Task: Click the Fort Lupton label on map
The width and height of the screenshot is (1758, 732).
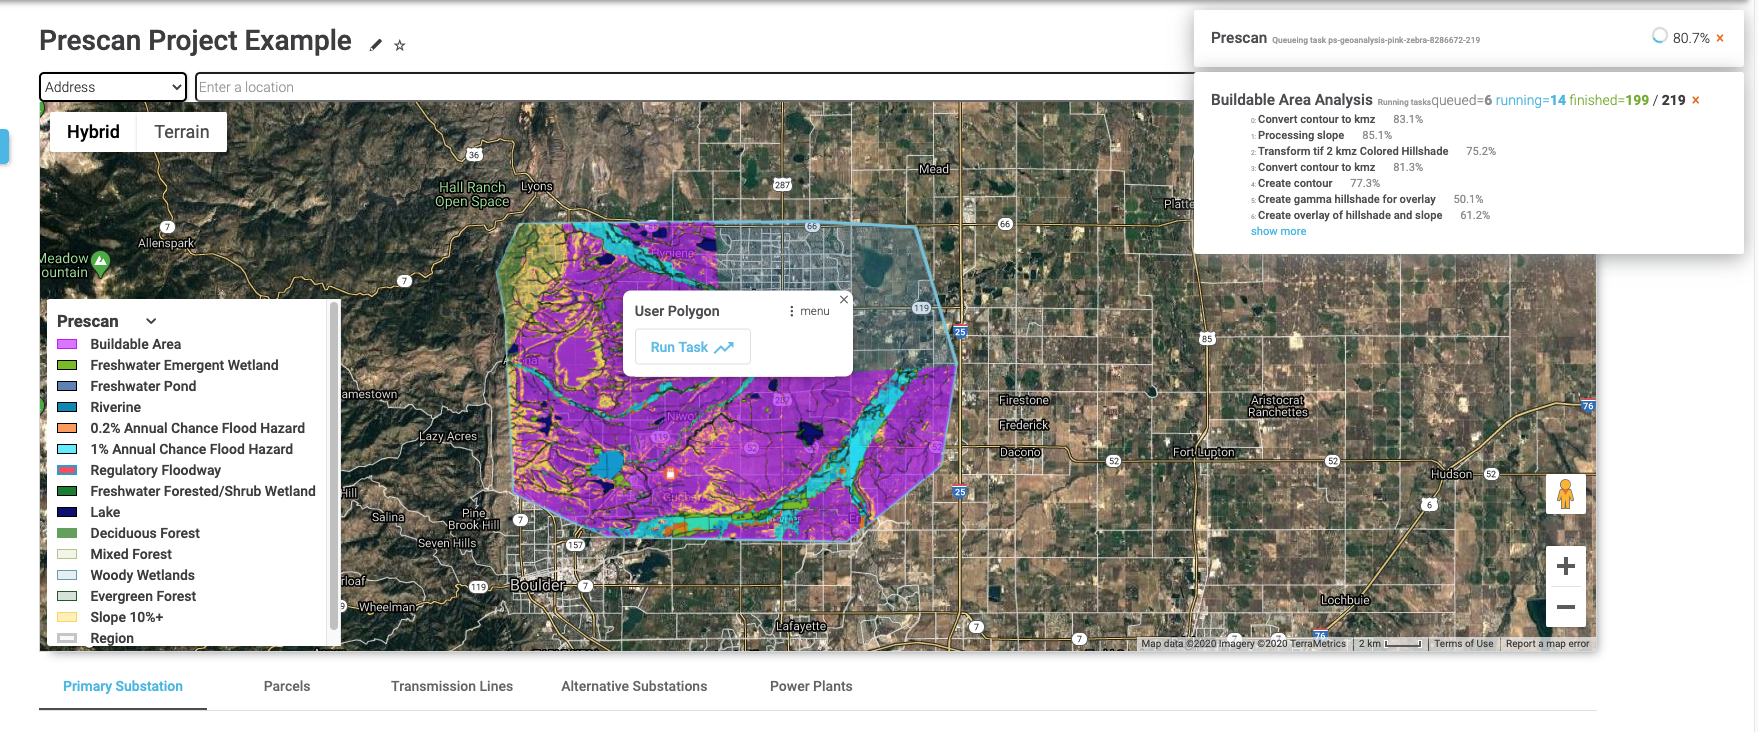Action: tap(1204, 452)
